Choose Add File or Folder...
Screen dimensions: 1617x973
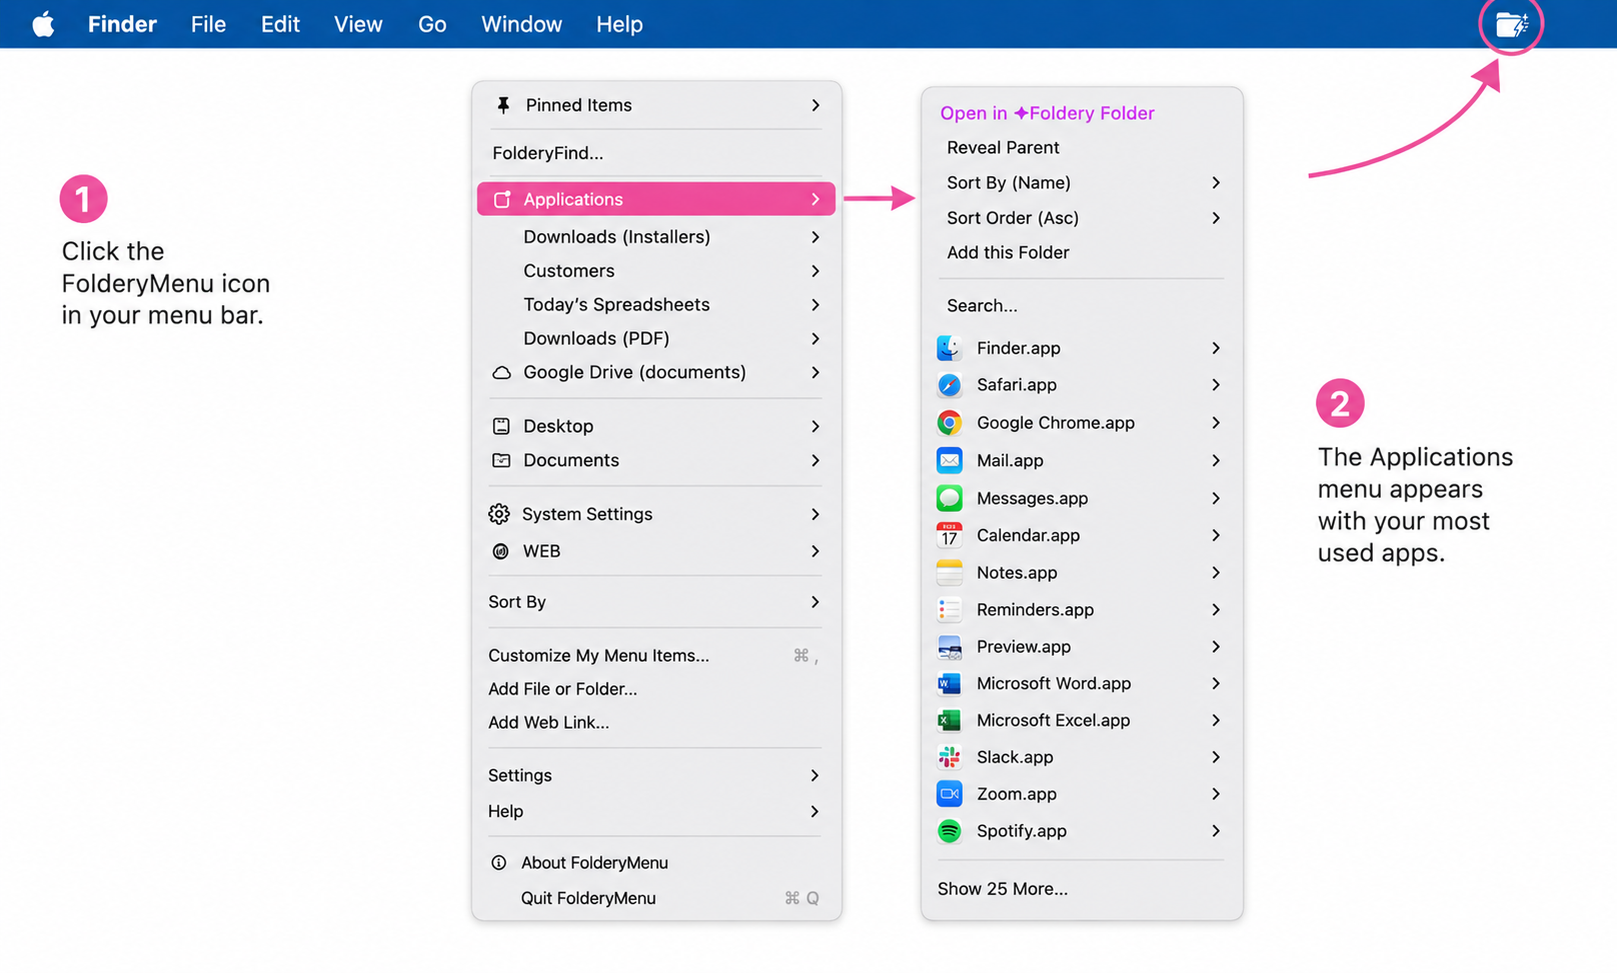[562, 689]
